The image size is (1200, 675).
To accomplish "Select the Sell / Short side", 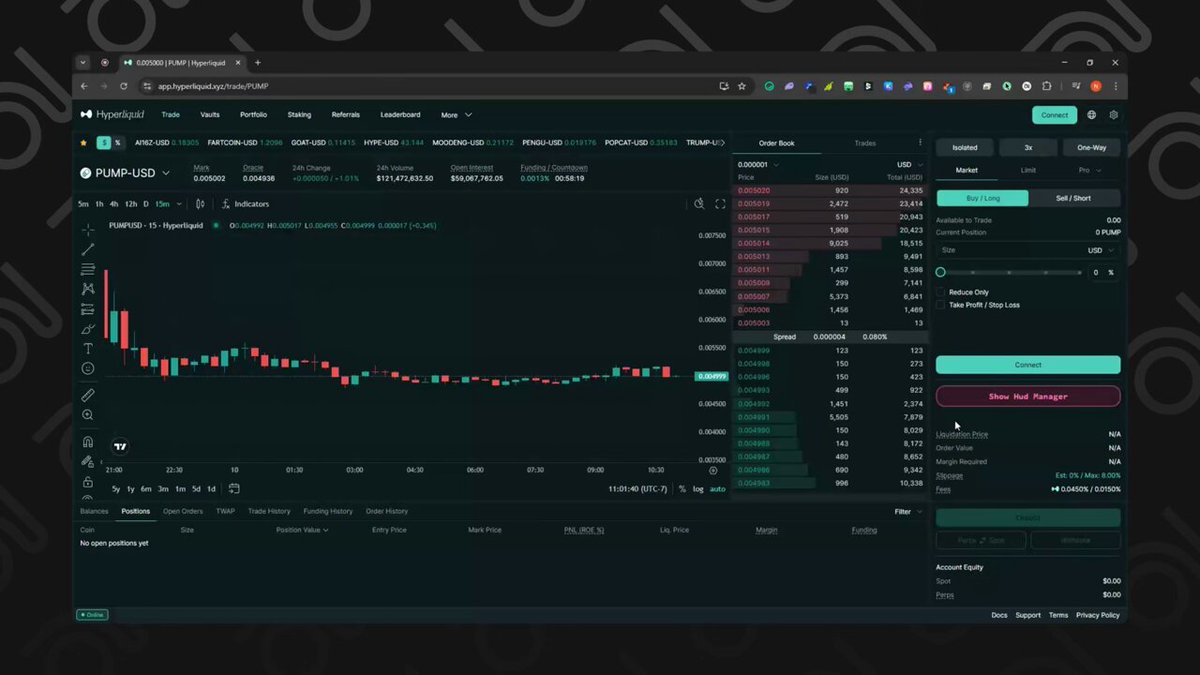I will click(x=1074, y=198).
